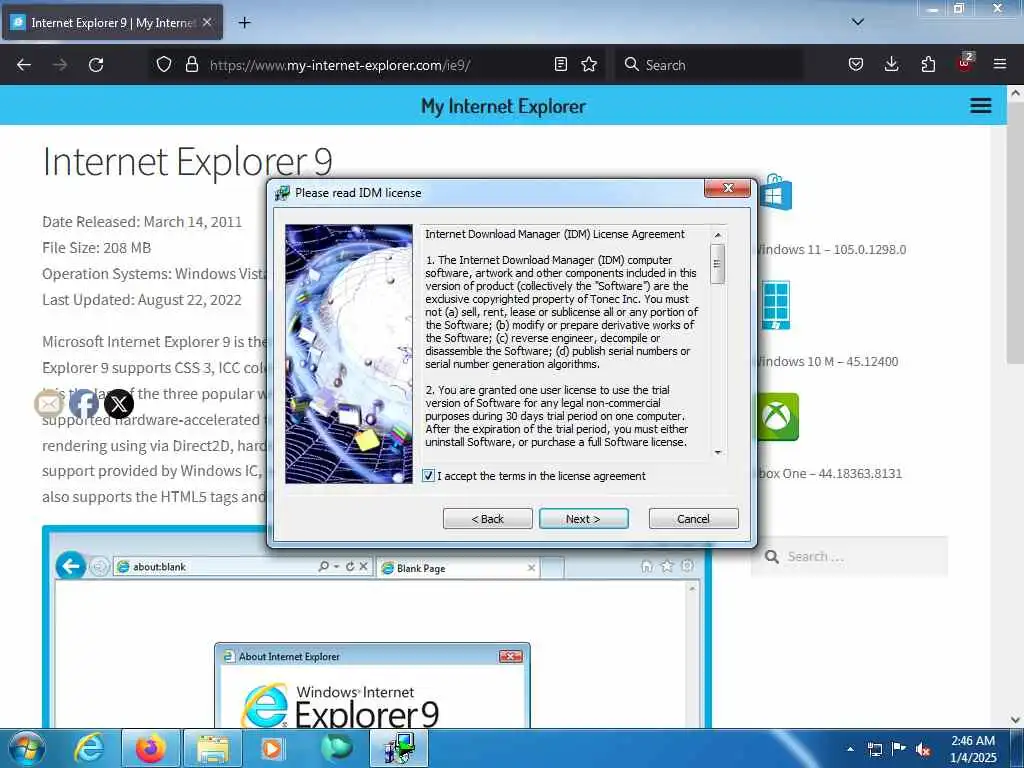Click the Windows 11 logo icon

776,193
